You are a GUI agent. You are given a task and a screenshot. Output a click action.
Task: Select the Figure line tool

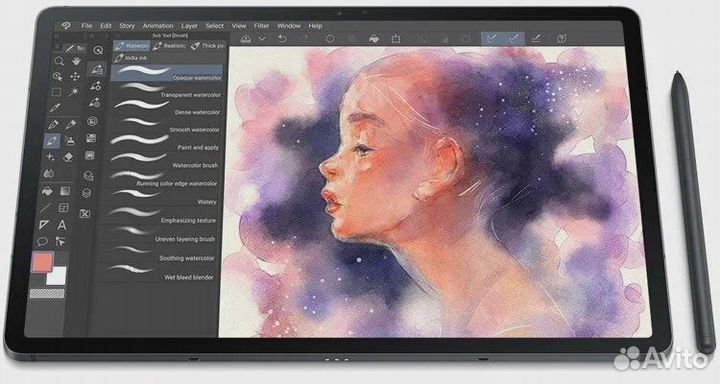[x=46, y=208]
